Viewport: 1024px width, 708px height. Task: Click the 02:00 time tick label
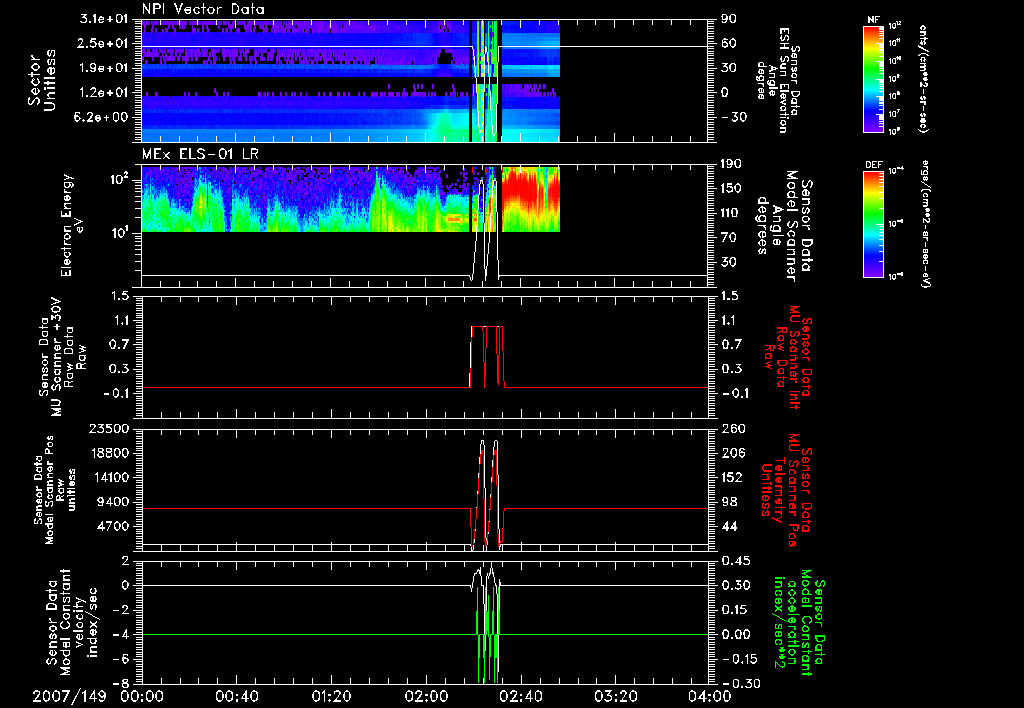pyautogui.click(x=426, y=696)
